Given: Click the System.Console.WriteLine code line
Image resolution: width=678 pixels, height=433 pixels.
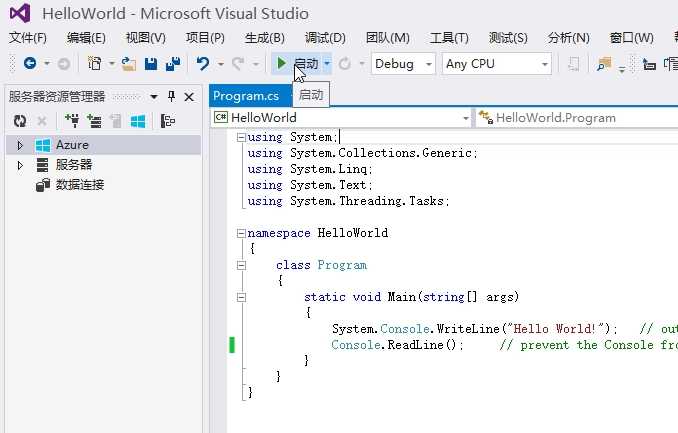Looking at the screenshot, I should point(475,329).
